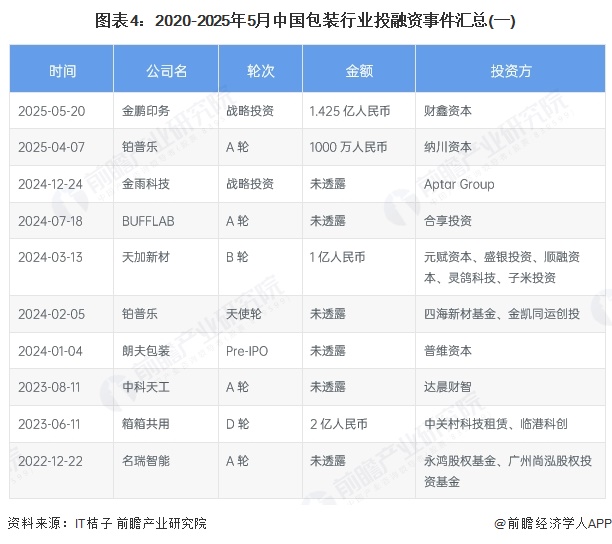Click the @前瞻经济学人APP credit
The image size is (612, 544).
tap(552, 523)
